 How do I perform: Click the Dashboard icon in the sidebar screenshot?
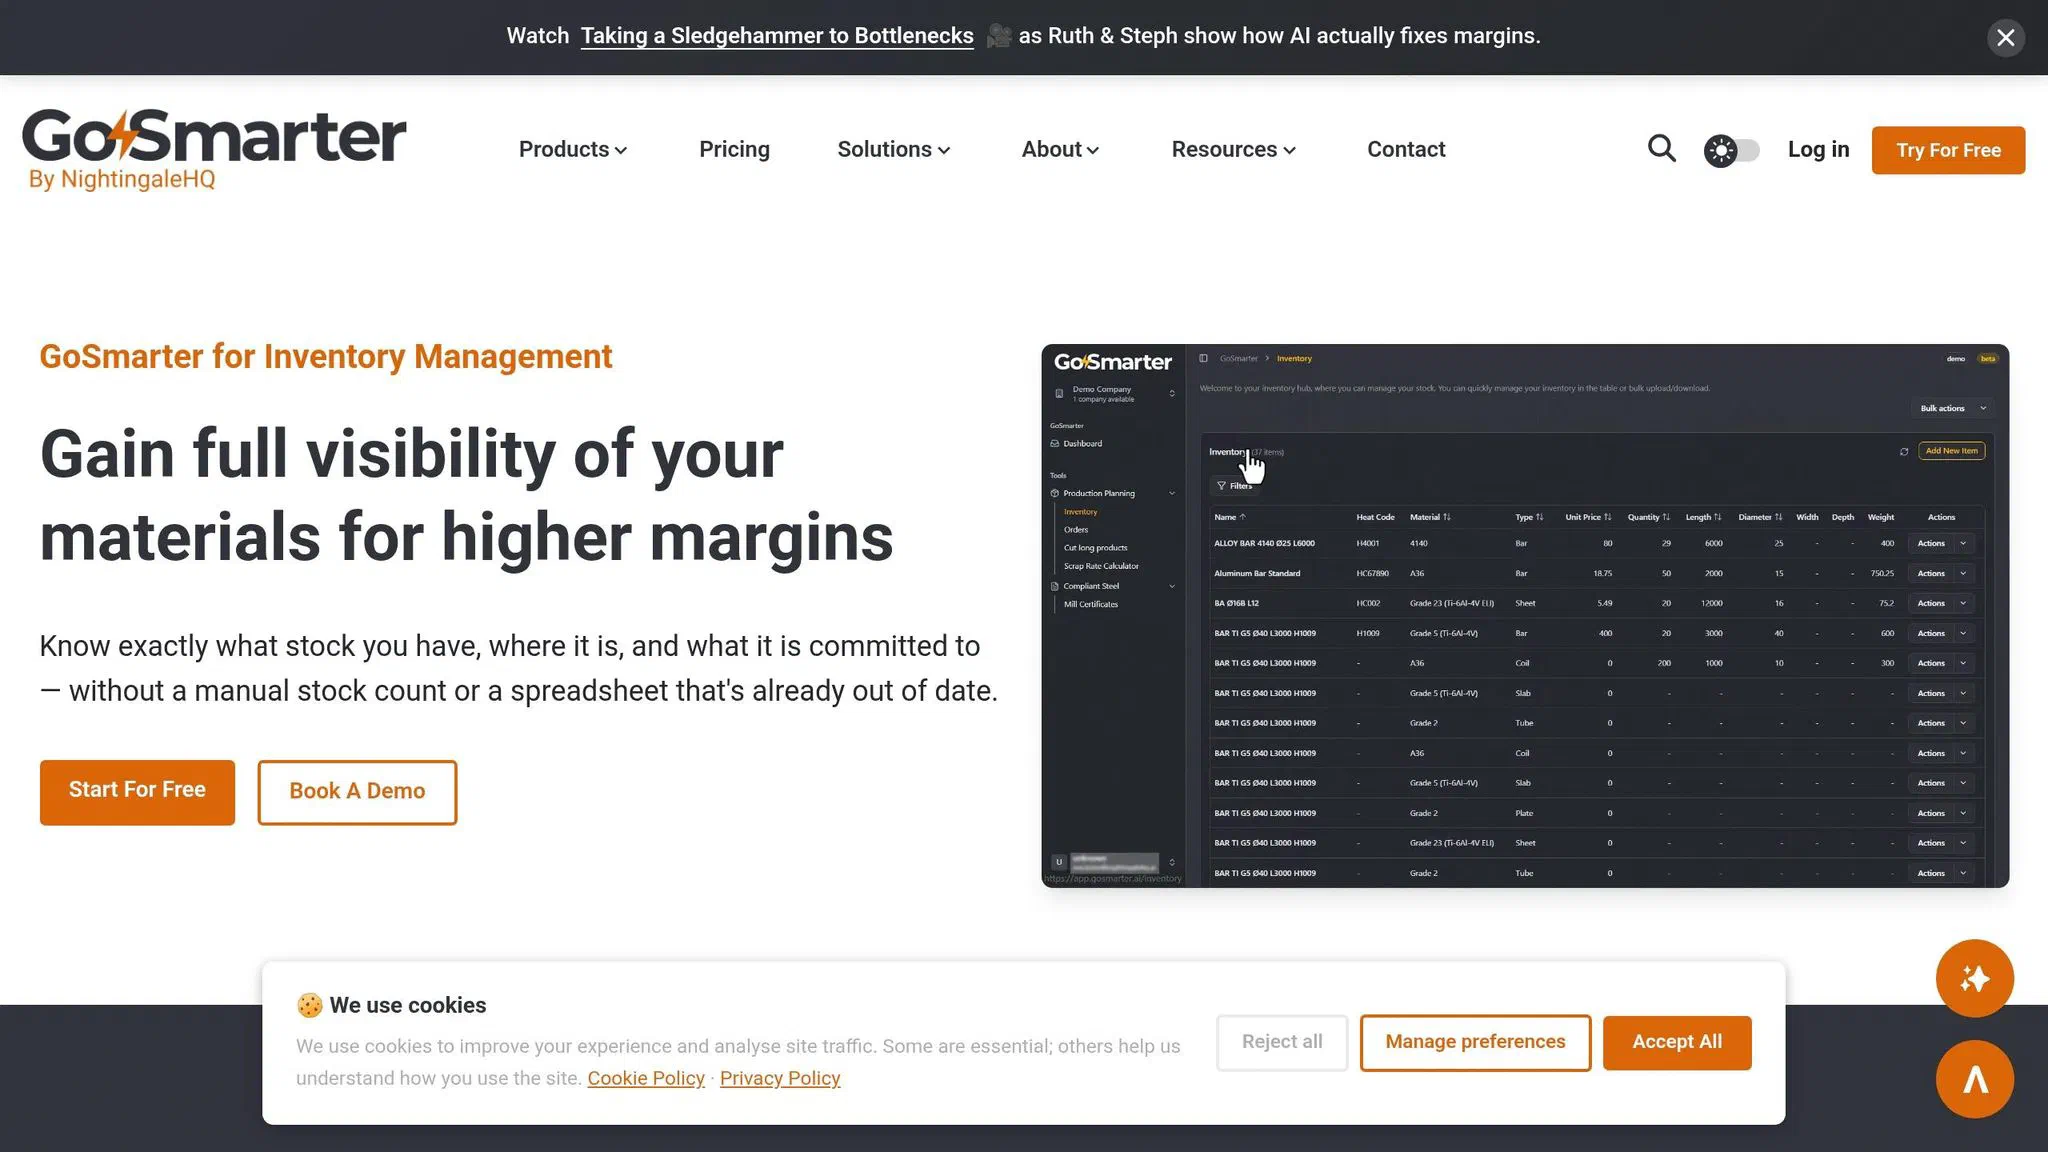pyautogui.click(x=1055, y=444)
